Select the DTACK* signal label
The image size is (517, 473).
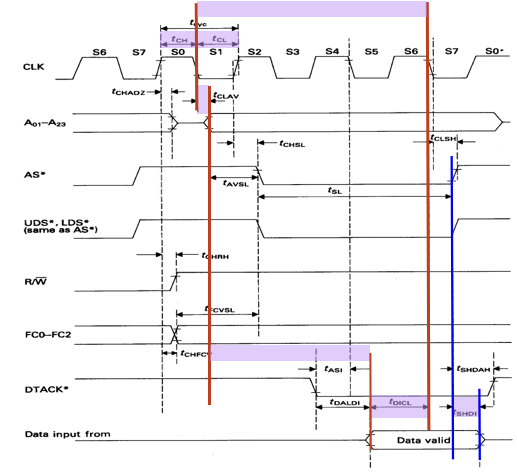tap(46, 389)
